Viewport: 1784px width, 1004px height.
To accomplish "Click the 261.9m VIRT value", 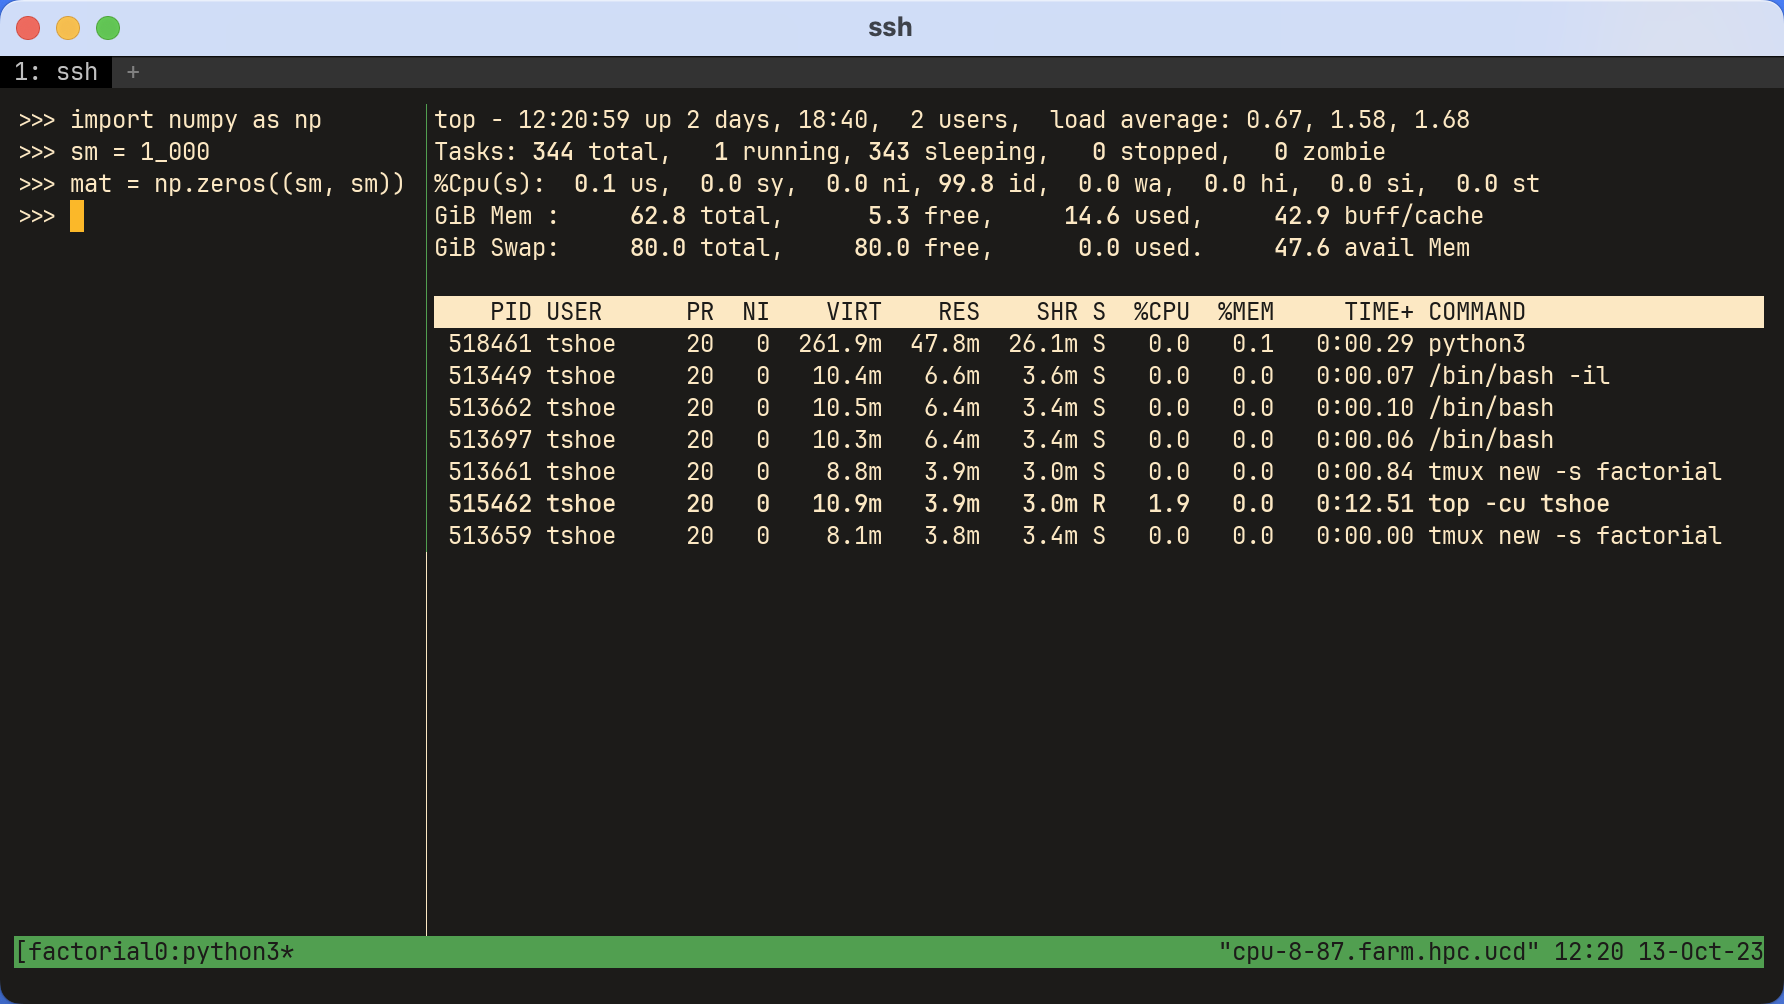I will click(x=840, y=344).
